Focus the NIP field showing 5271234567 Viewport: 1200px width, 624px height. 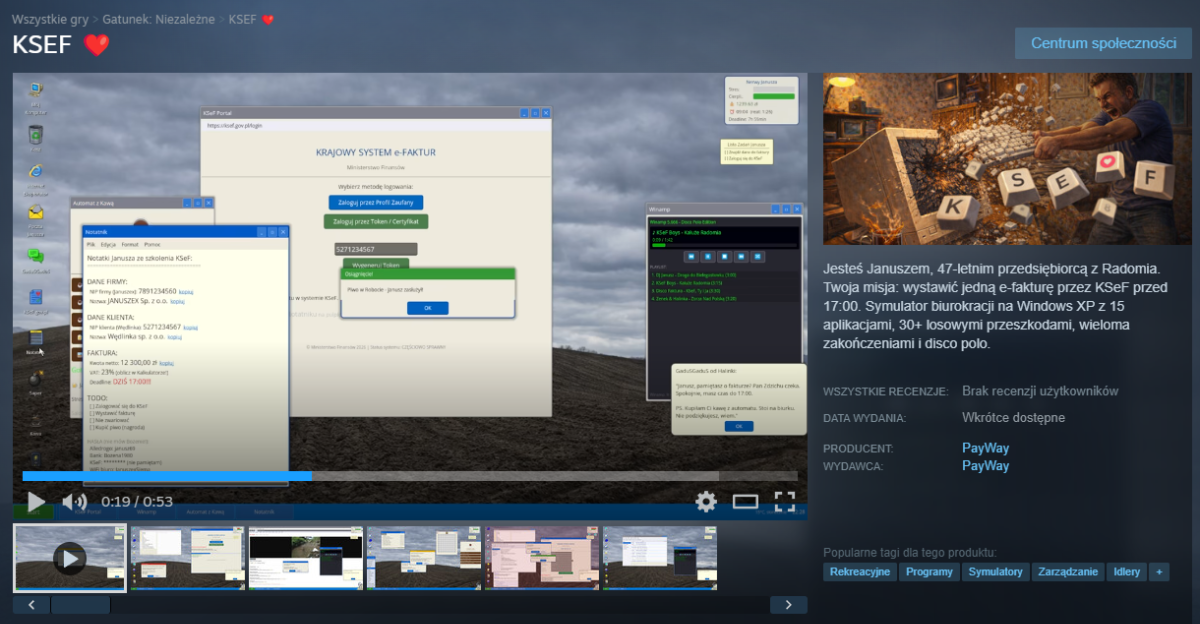click(376, 249)
